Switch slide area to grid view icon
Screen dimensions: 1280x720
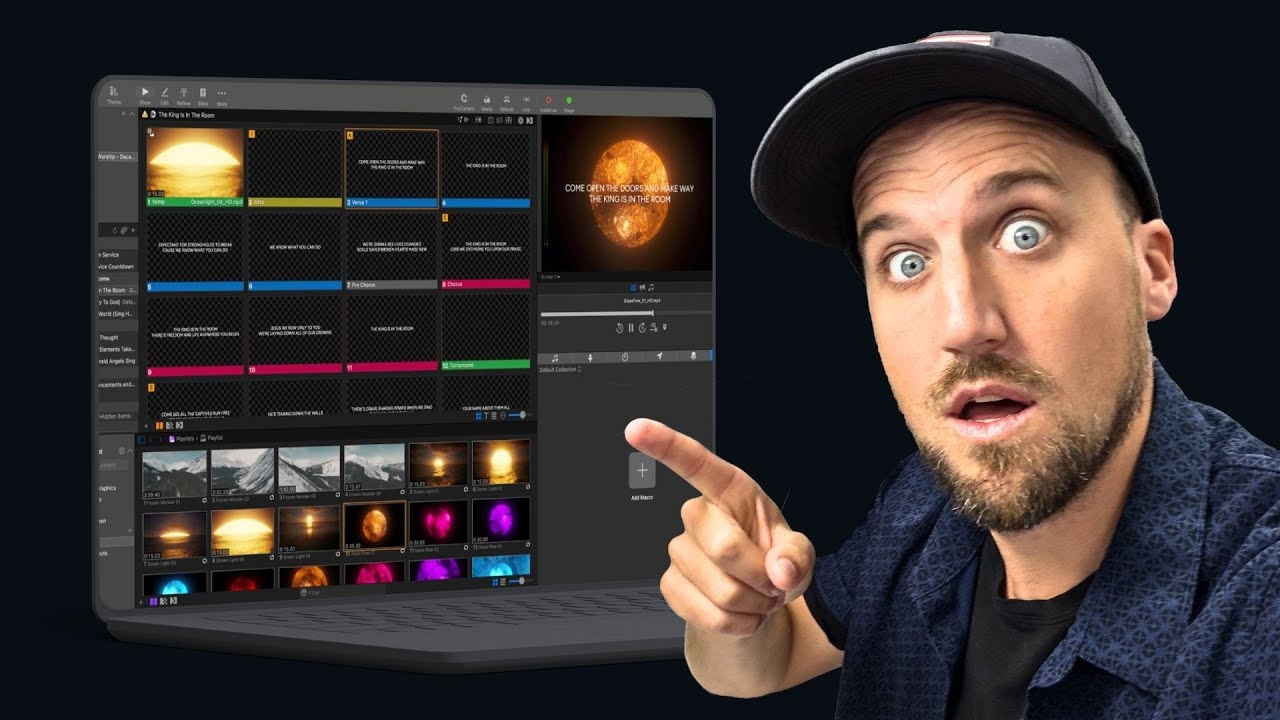[477, 415]
